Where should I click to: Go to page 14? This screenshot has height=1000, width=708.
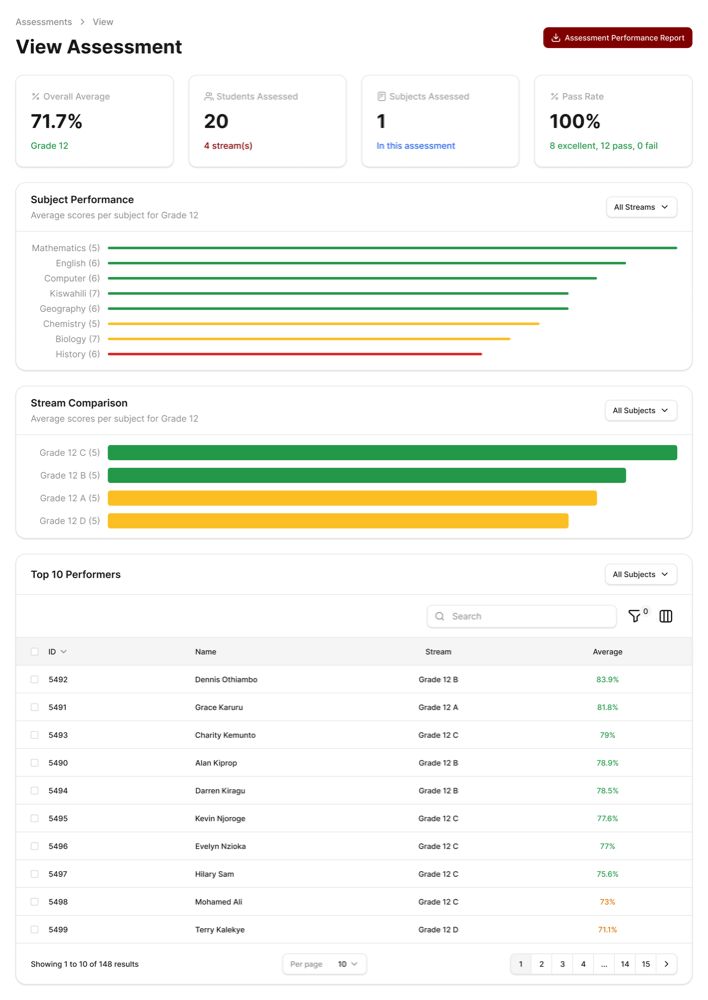point(625,964)
